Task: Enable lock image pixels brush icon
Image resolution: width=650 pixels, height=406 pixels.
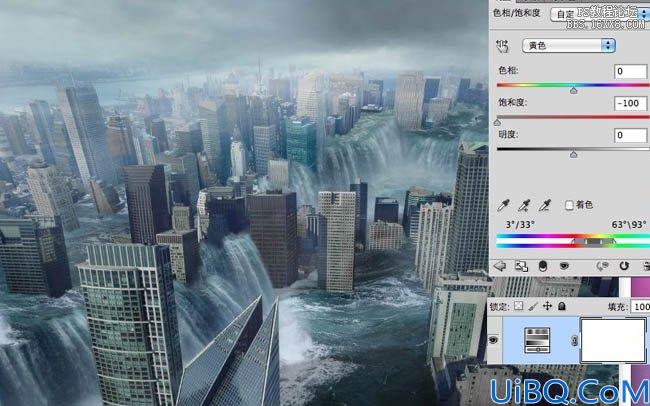Action: 533,306
